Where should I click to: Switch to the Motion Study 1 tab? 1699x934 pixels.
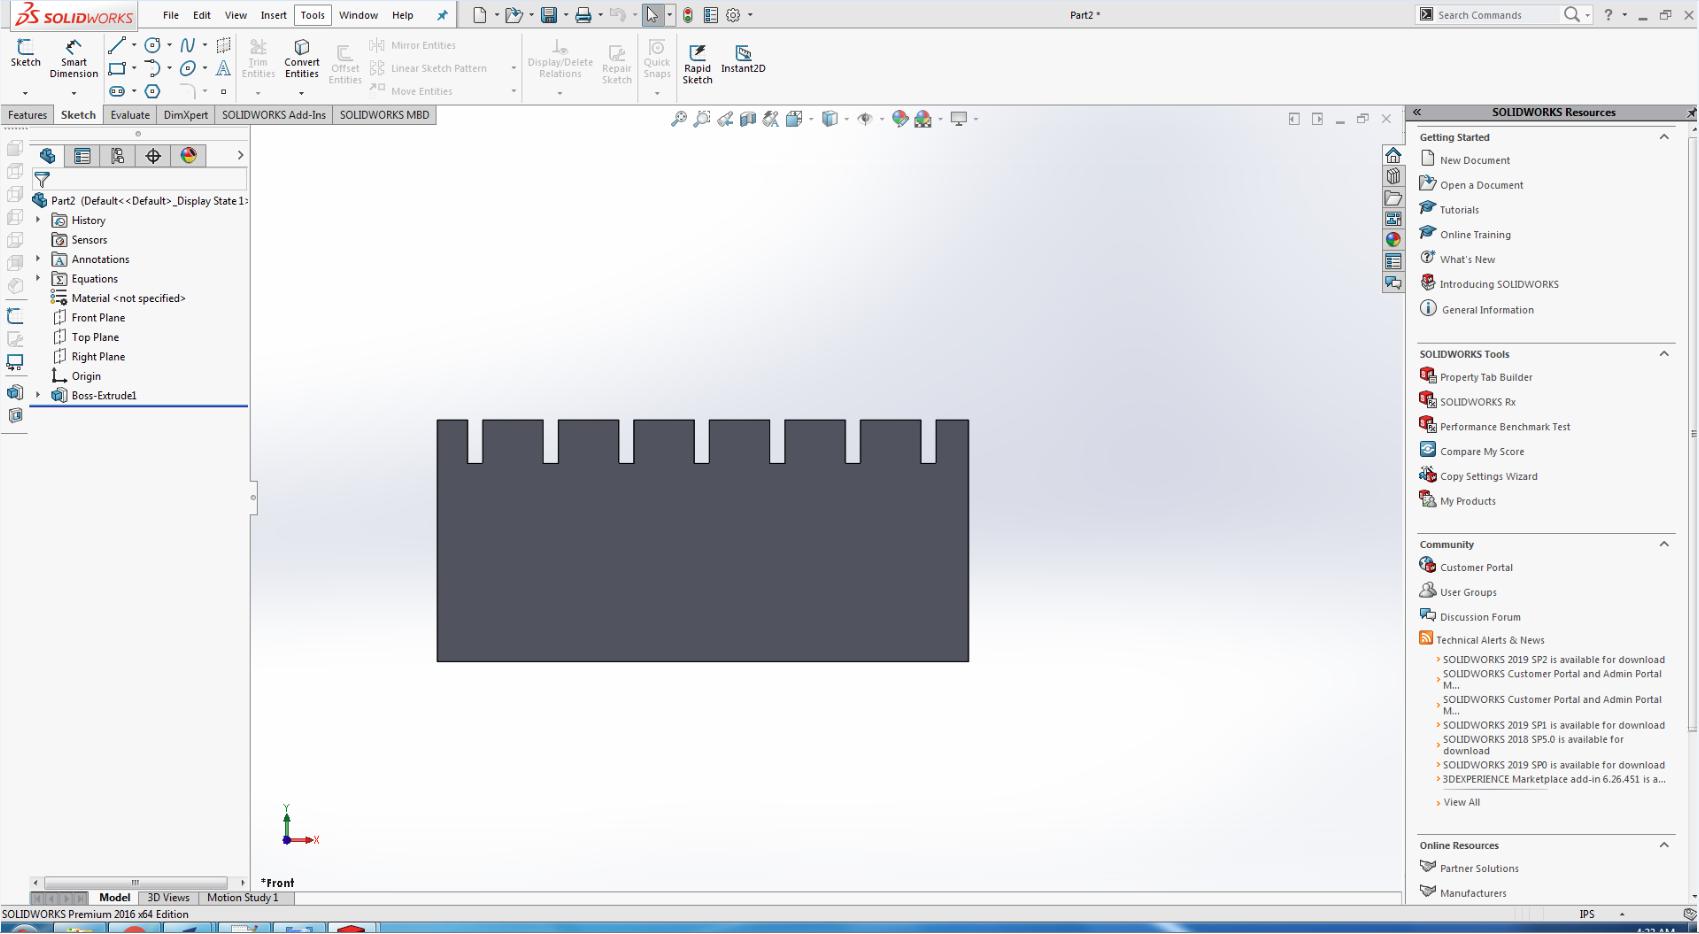click(243, 898)
